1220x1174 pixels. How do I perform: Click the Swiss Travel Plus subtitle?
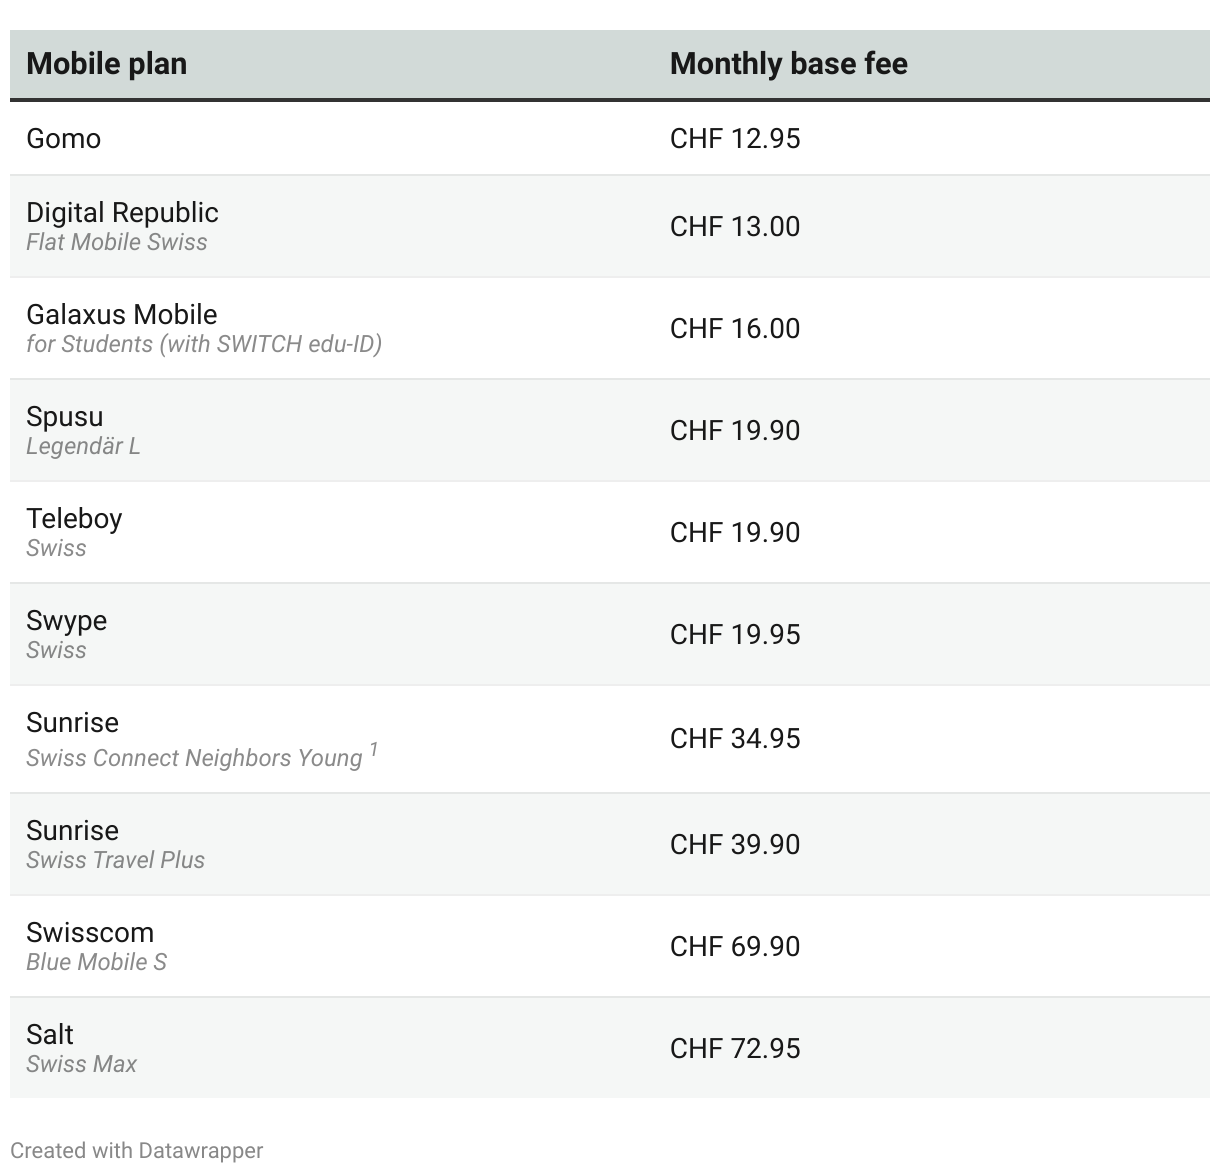point(115,860)
